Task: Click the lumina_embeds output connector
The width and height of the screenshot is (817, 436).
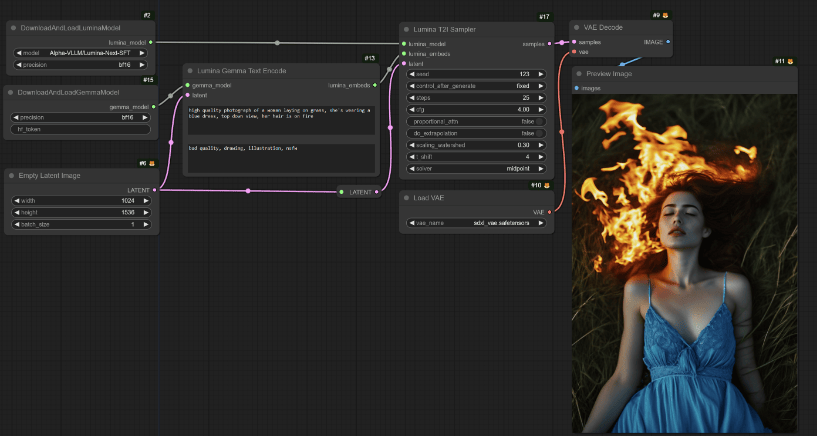Action: [375, 85]
